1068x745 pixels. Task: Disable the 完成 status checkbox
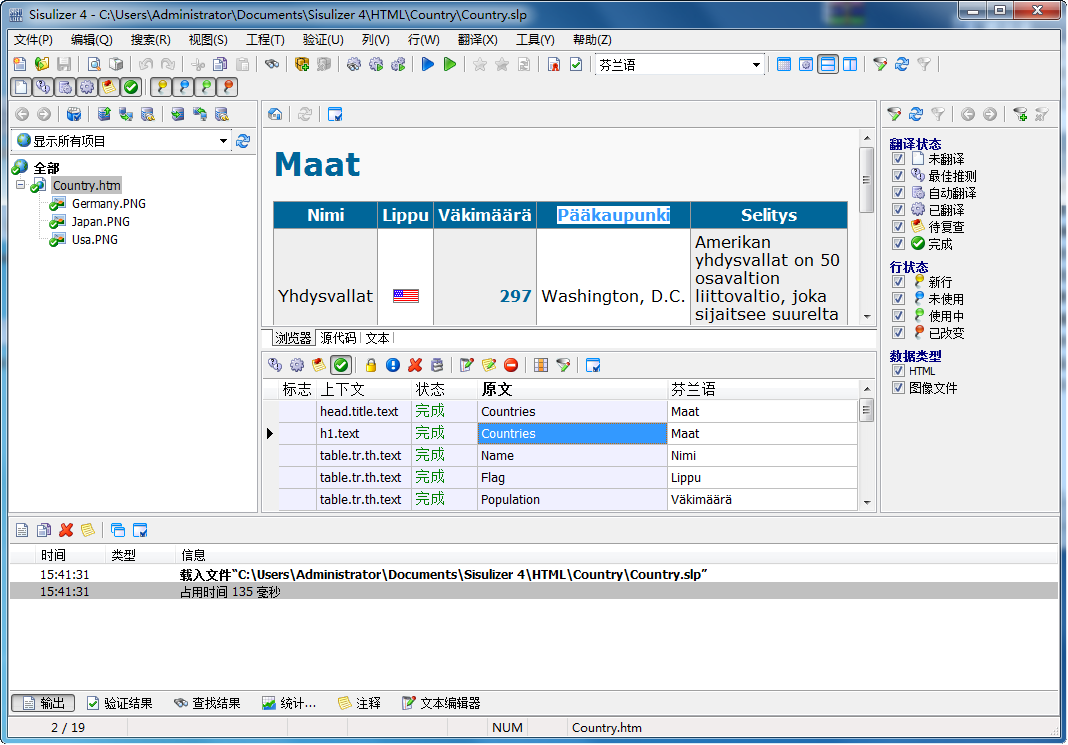pos(898,243)
